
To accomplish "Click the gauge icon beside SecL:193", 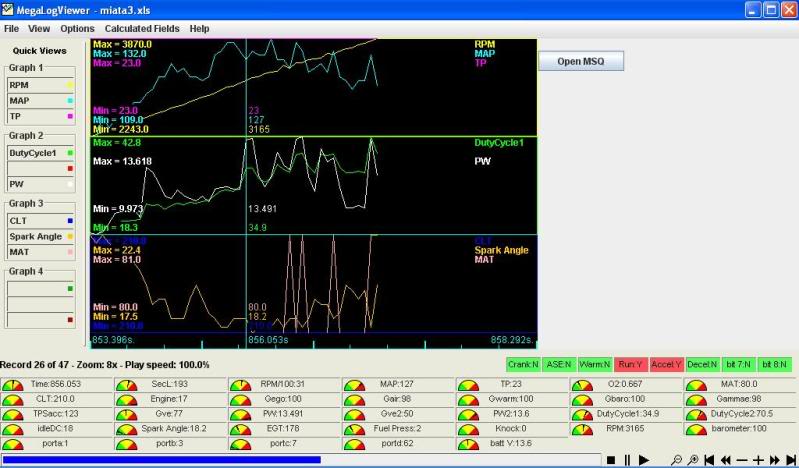I will [x=126, y=386].
